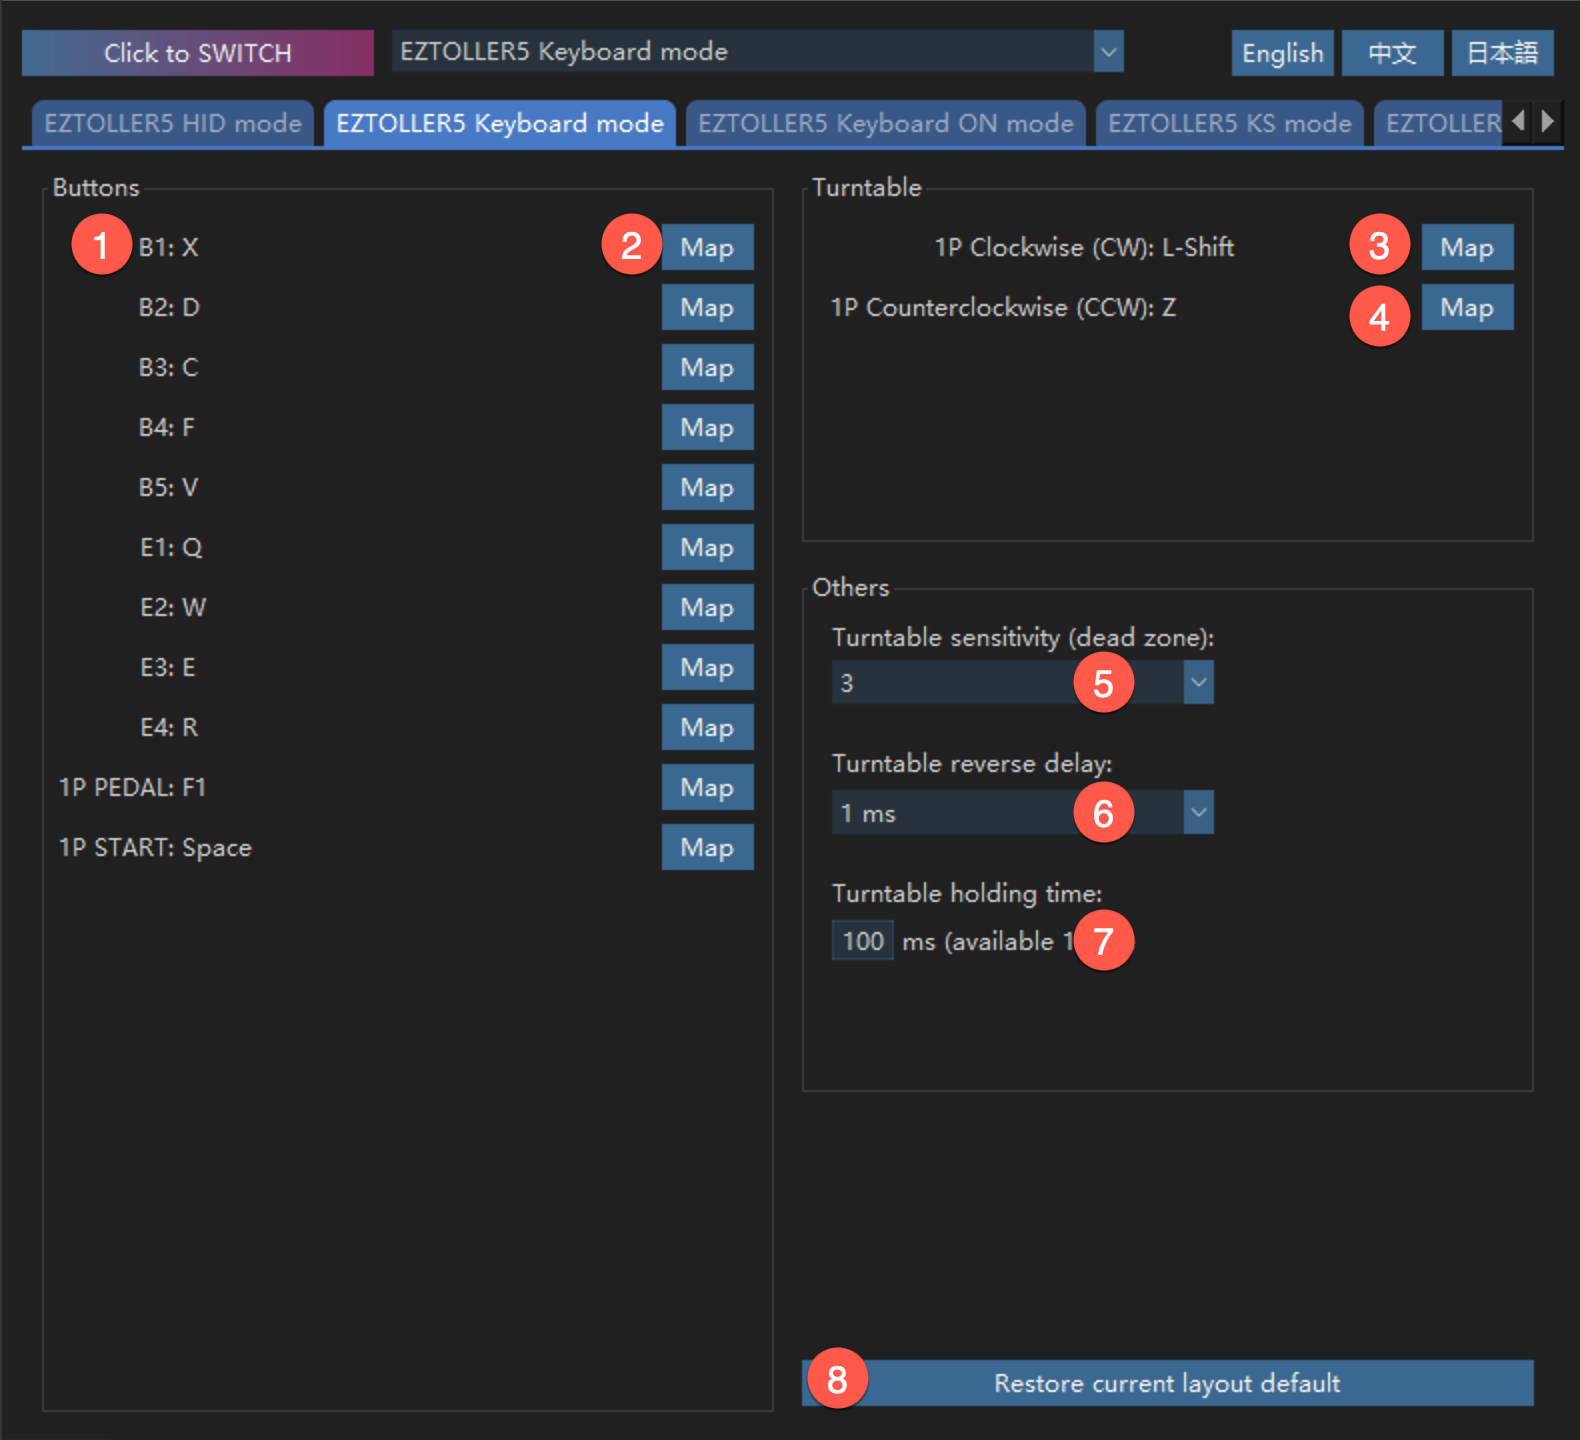Open the mode selection dropdown at top
Image resolution: width=1580 pixels, height=1440 pixels.
[758, 52]
